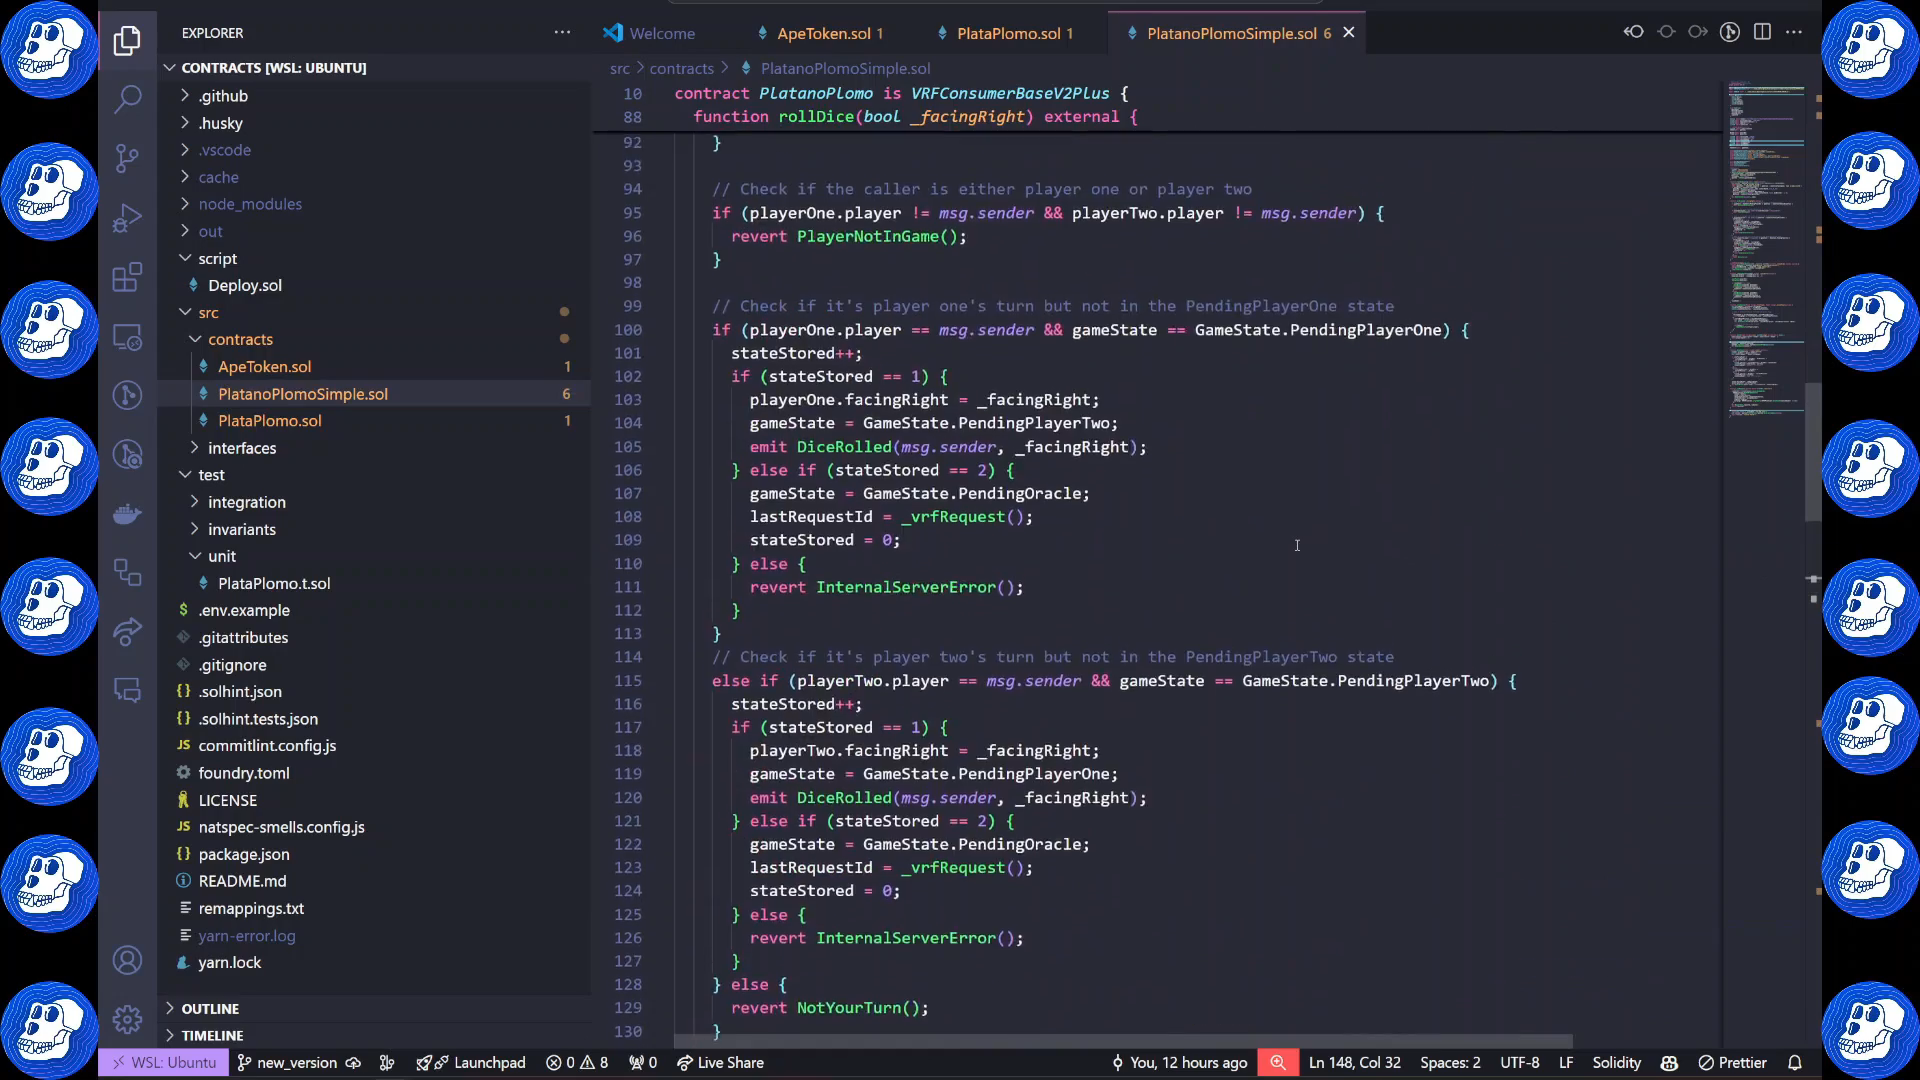Toggle GitLens file annotations in editor toolbar

click(1730, 32)
